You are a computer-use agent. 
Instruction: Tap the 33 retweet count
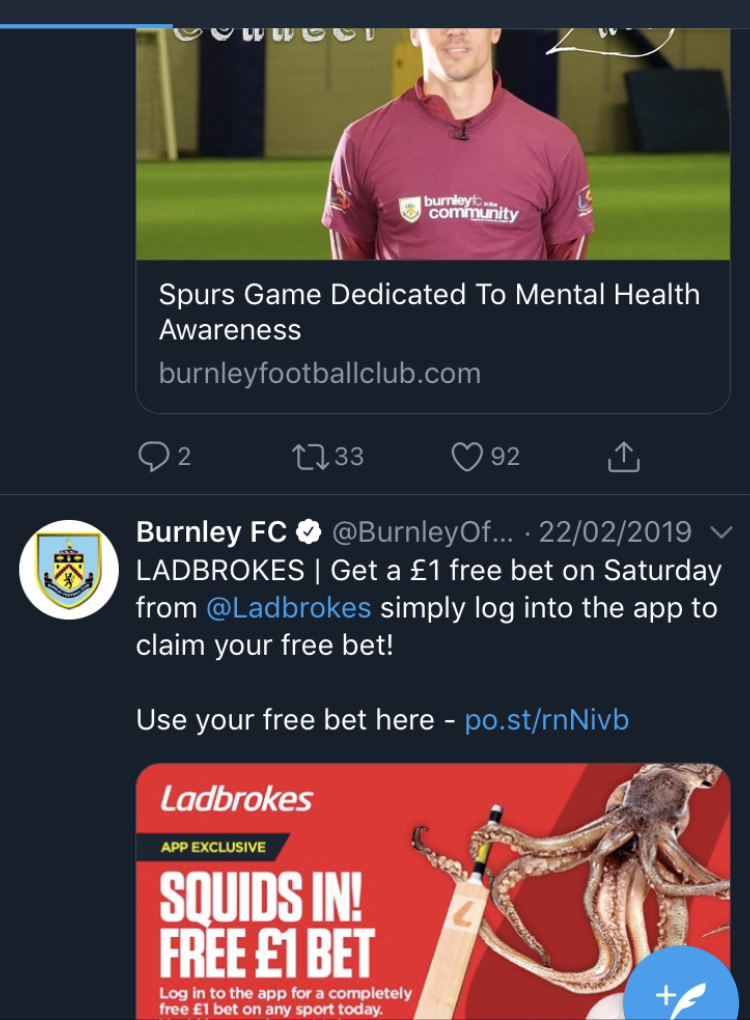tap(348, 457)
